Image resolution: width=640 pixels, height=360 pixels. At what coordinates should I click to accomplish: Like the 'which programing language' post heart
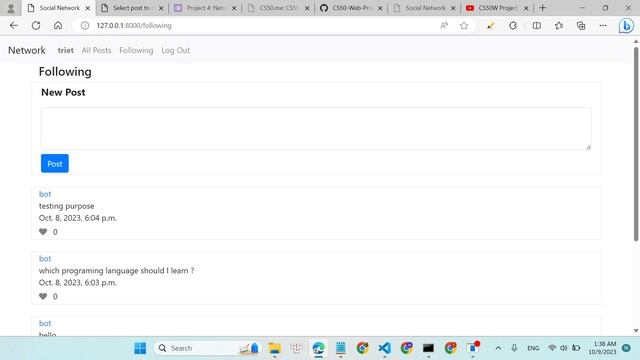43,296
